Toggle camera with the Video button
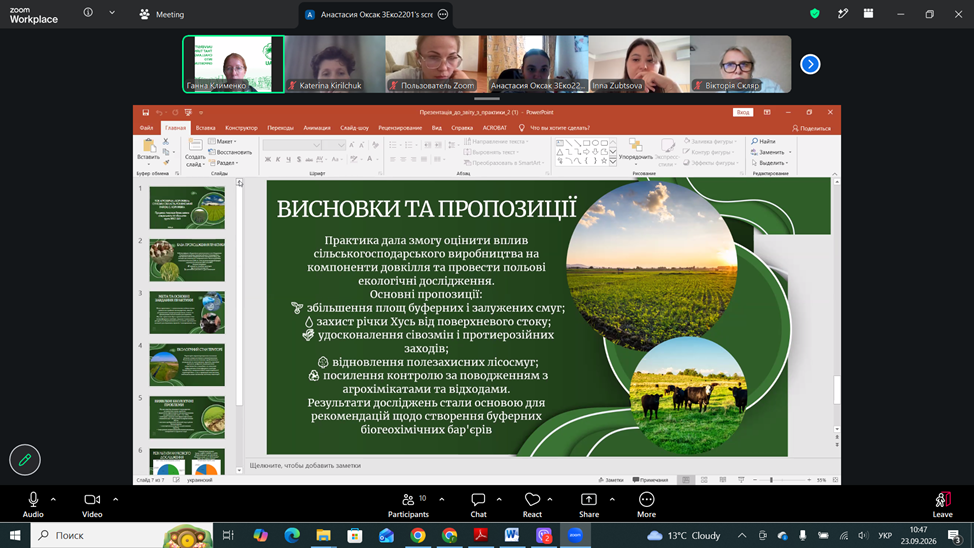 [x=92, y=505]
